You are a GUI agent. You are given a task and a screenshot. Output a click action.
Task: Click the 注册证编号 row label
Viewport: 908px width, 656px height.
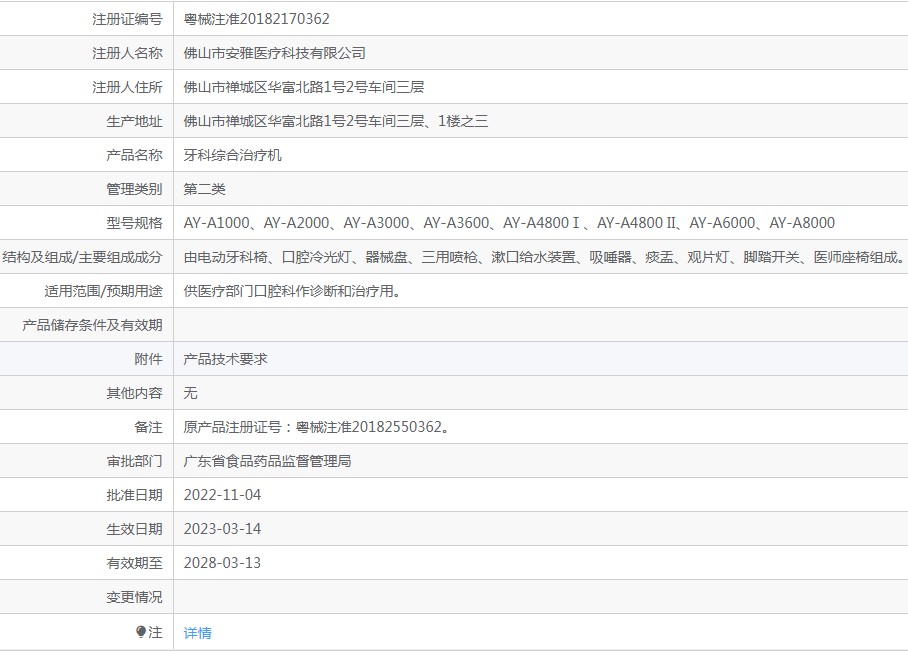coord(127,19)
